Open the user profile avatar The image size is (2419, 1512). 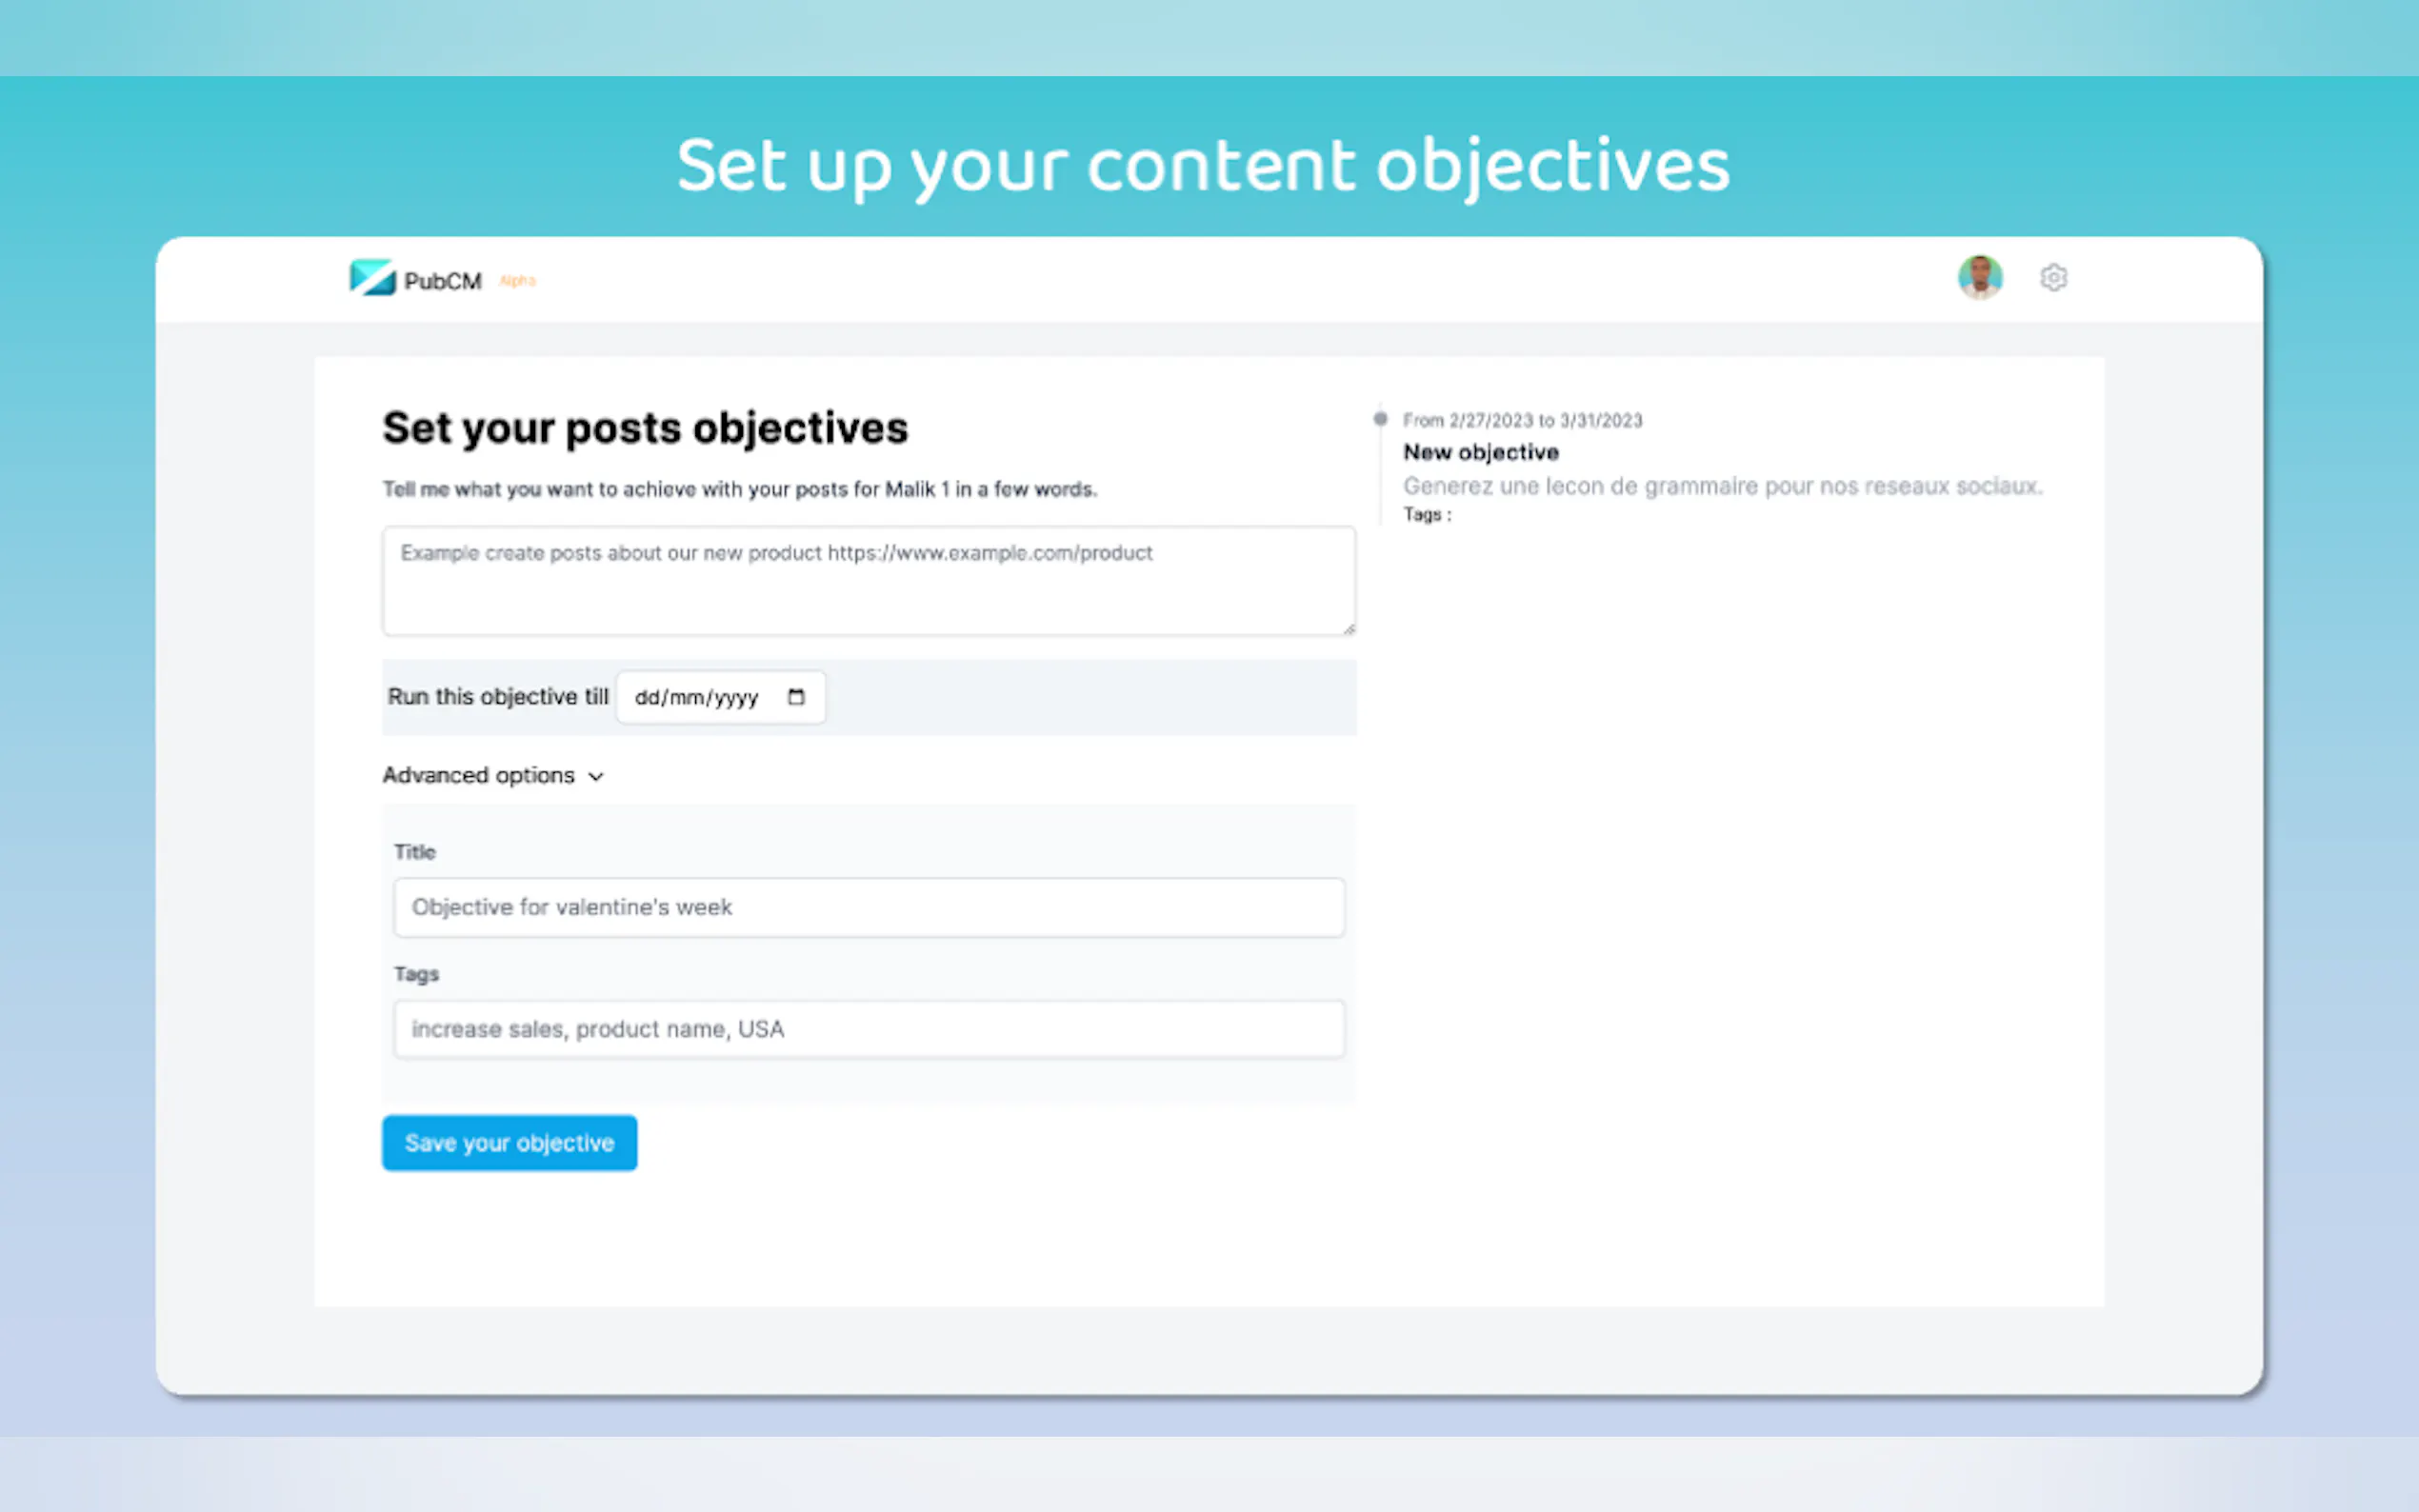tap(1979, 277)
